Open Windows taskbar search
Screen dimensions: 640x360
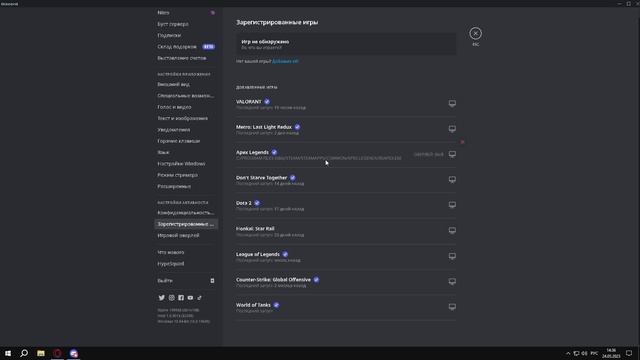point(24,353)
